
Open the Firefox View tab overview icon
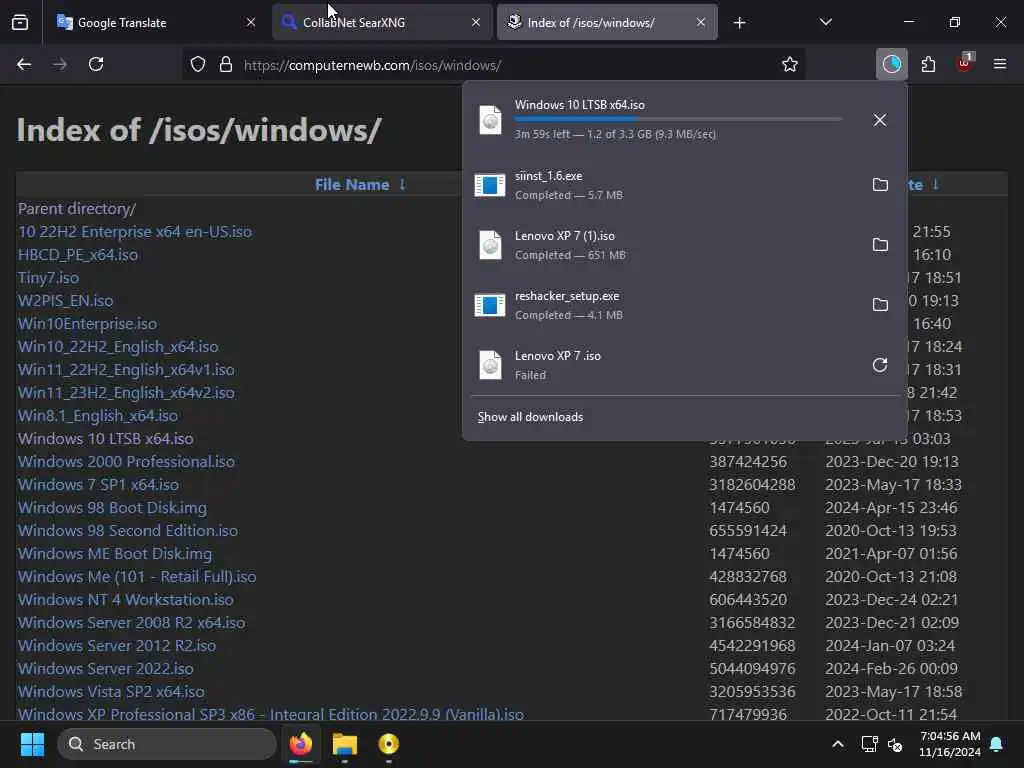pyautogui.click(x=20, y=22)
